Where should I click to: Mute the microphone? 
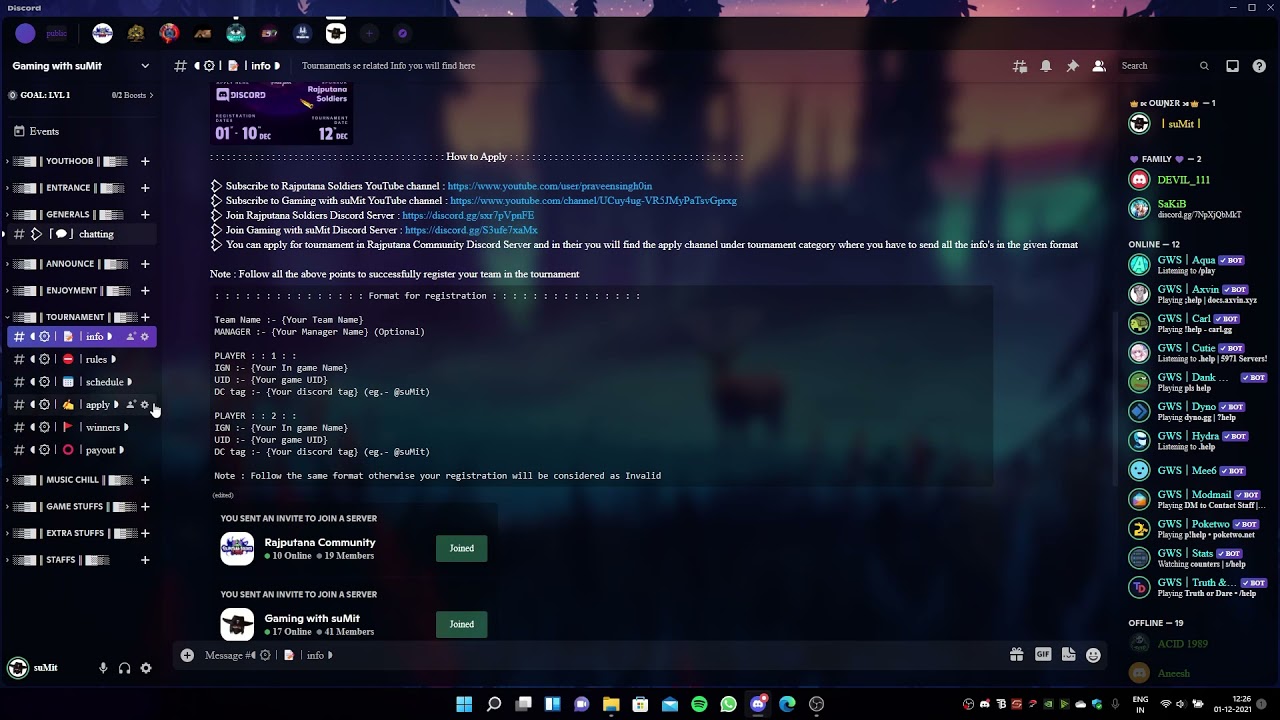103,668
